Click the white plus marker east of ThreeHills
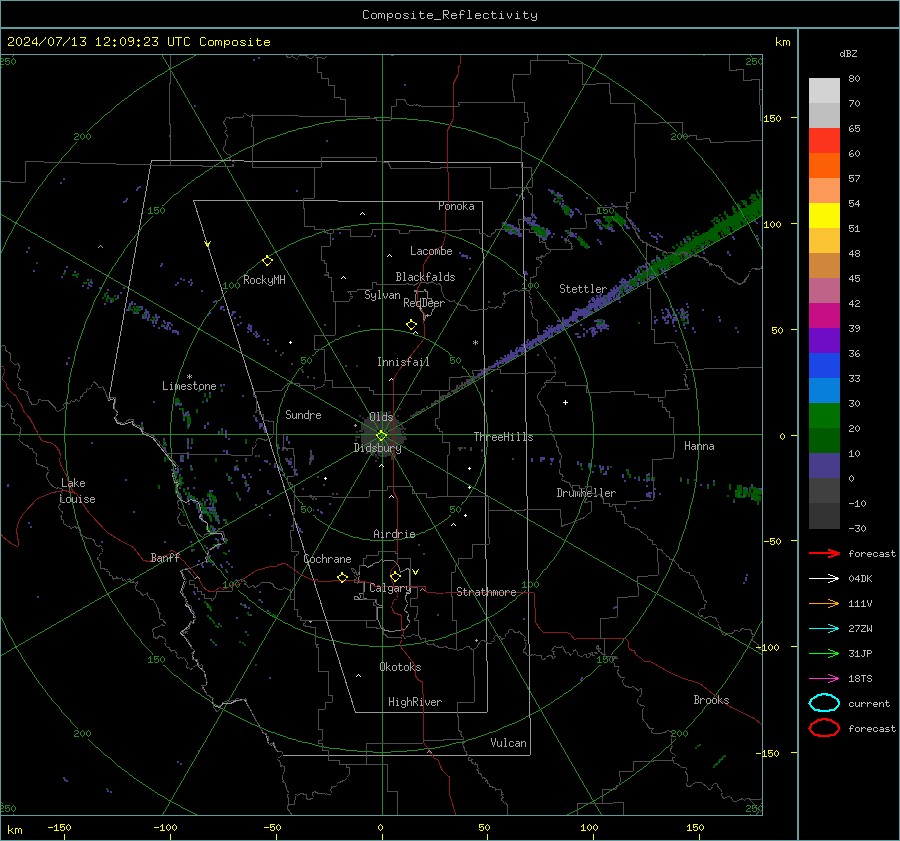This screenshot has width=900, height=841. (565, 402)
